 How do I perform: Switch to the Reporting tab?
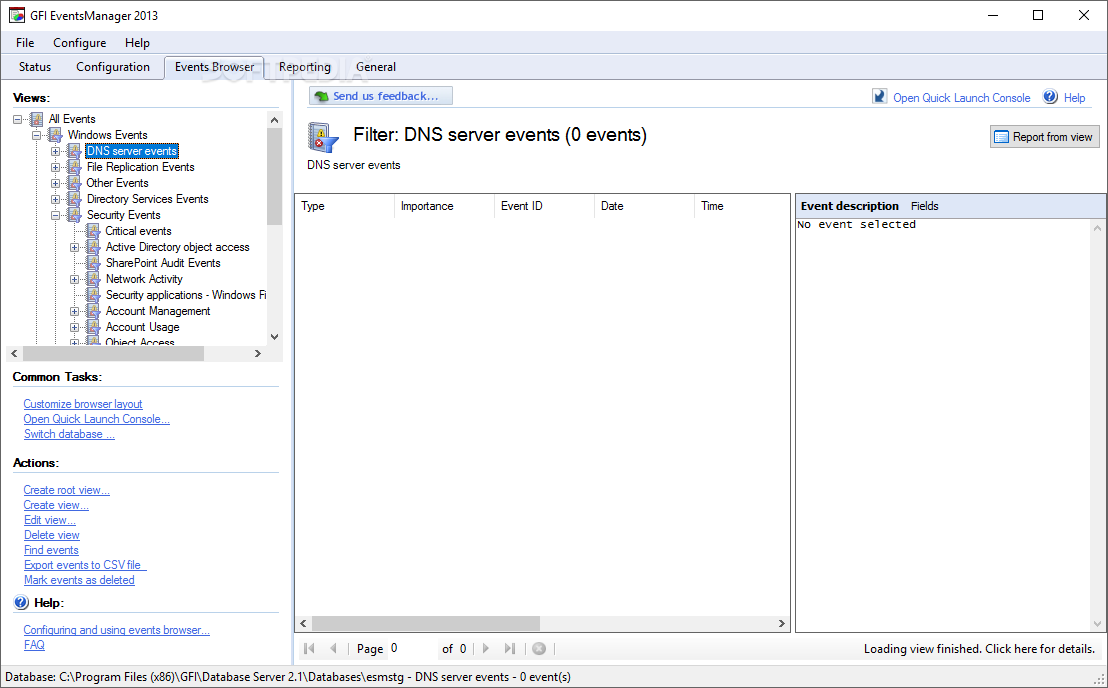(305, 67)
